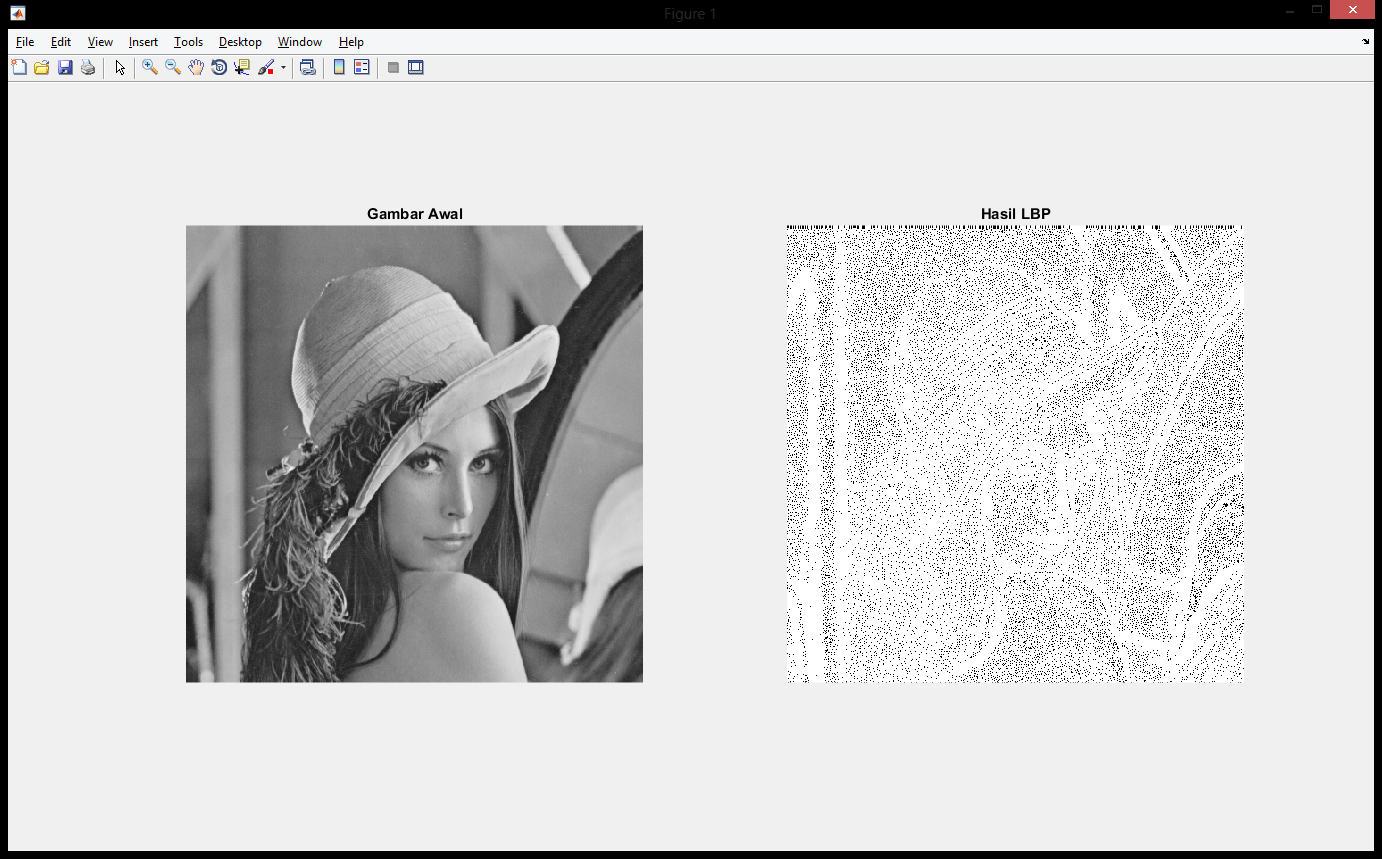Insert a colorbar using the toolbar icon
The height and width of the screenshot is (859, 1382).
coord(339,68)
